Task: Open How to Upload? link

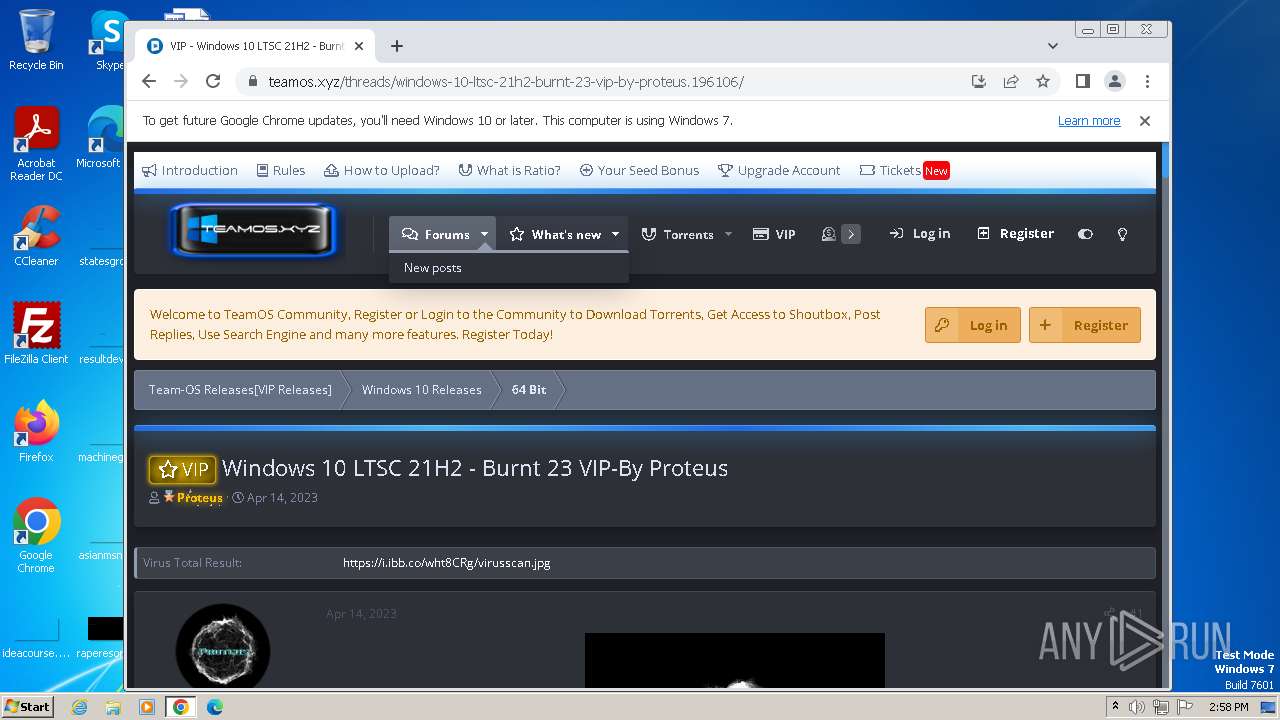Action: click(382, 170)
